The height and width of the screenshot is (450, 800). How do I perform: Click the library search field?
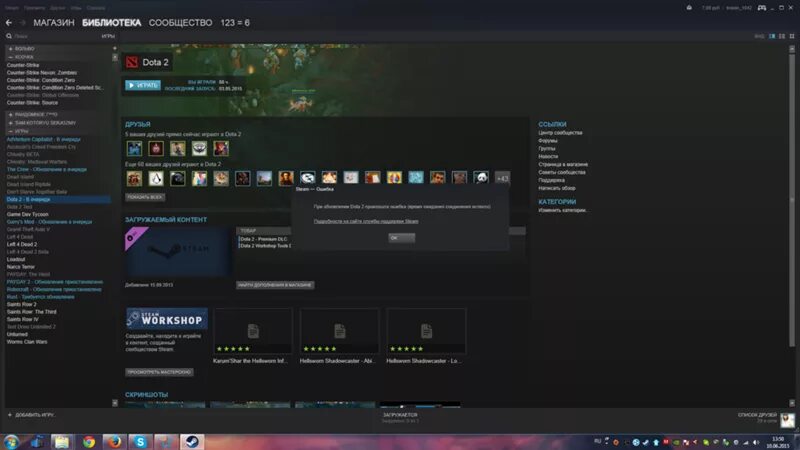click(x=51, y=36)
